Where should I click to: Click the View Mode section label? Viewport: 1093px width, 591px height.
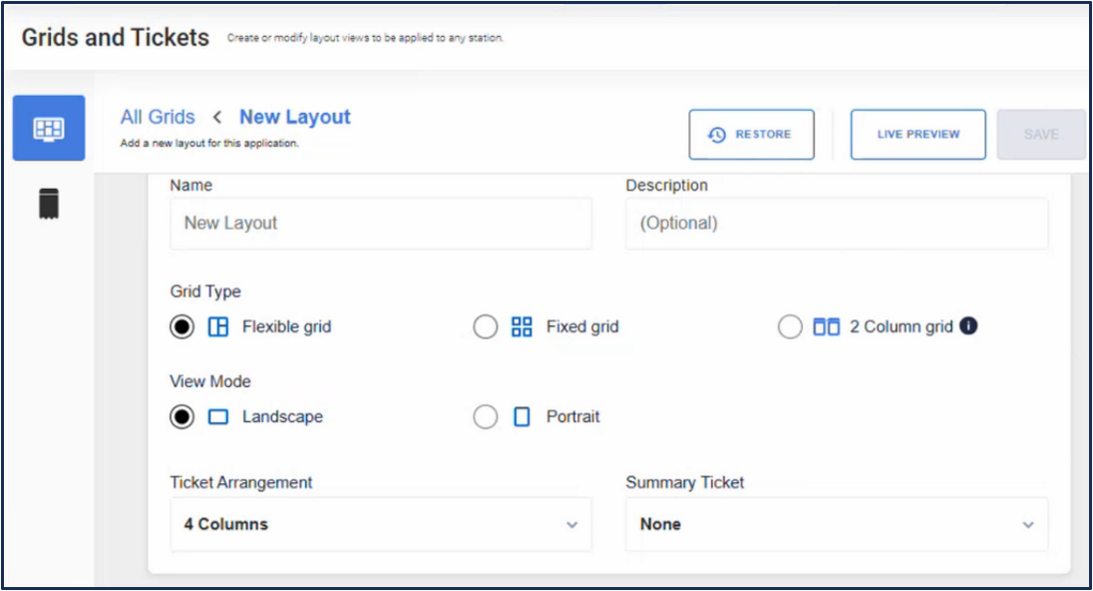click(210, 381)
